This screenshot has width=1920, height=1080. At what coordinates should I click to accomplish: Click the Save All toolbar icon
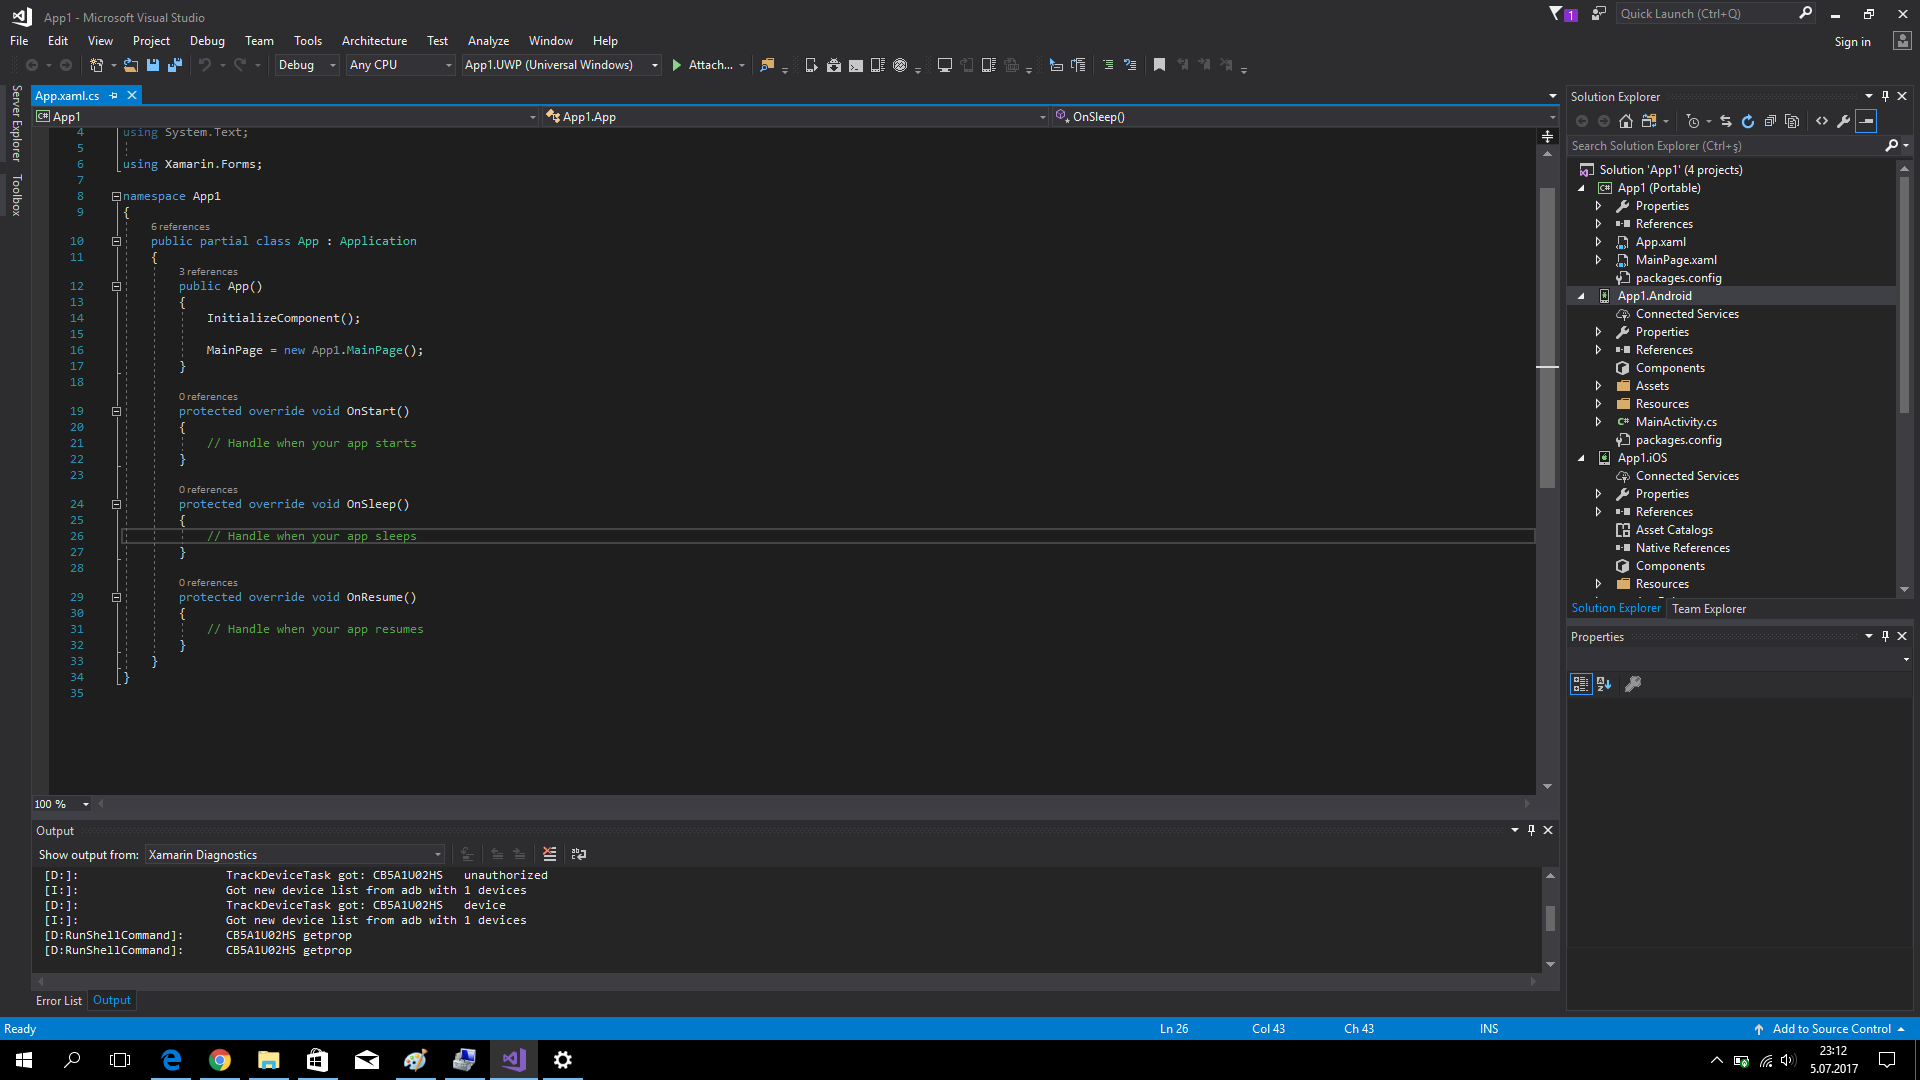(x=175, y=65)
